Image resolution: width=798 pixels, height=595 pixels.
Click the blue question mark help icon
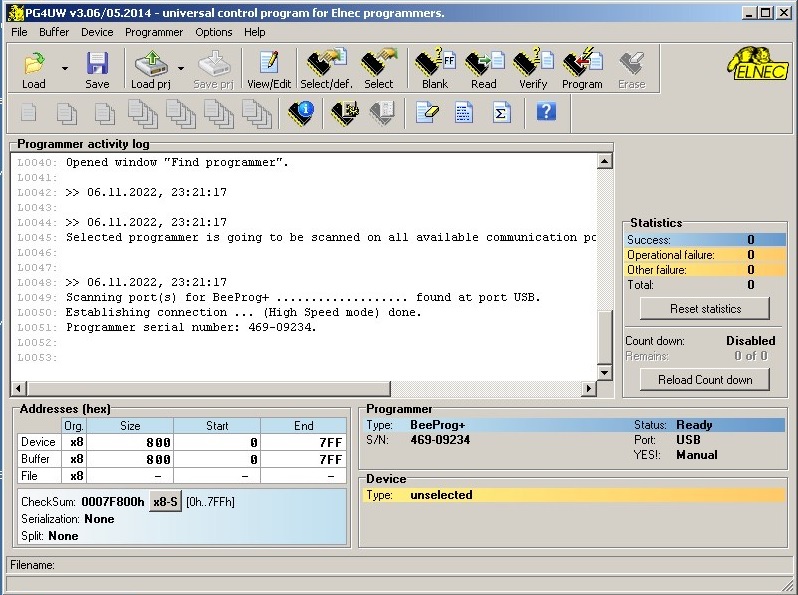click(546, 111)
